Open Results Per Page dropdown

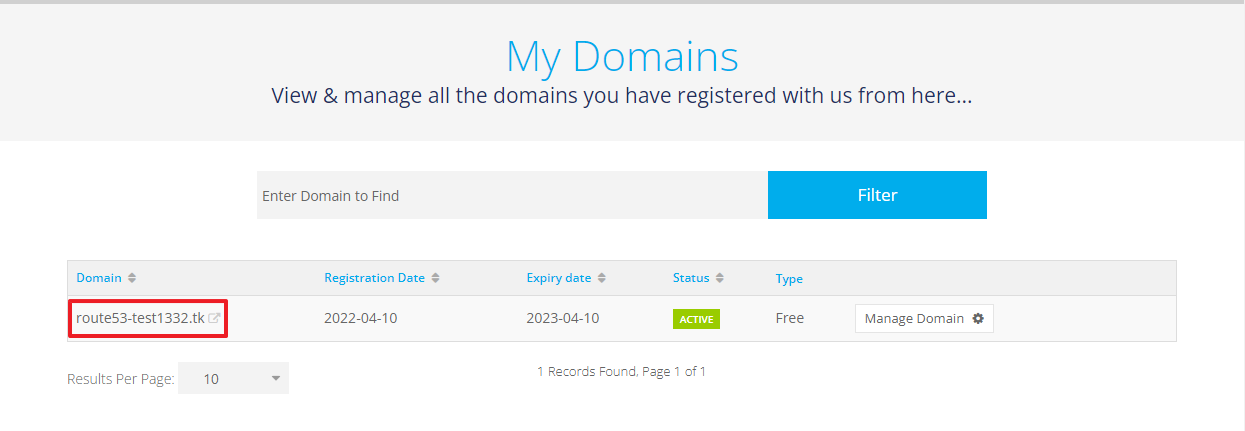click(x=233, y=379)
